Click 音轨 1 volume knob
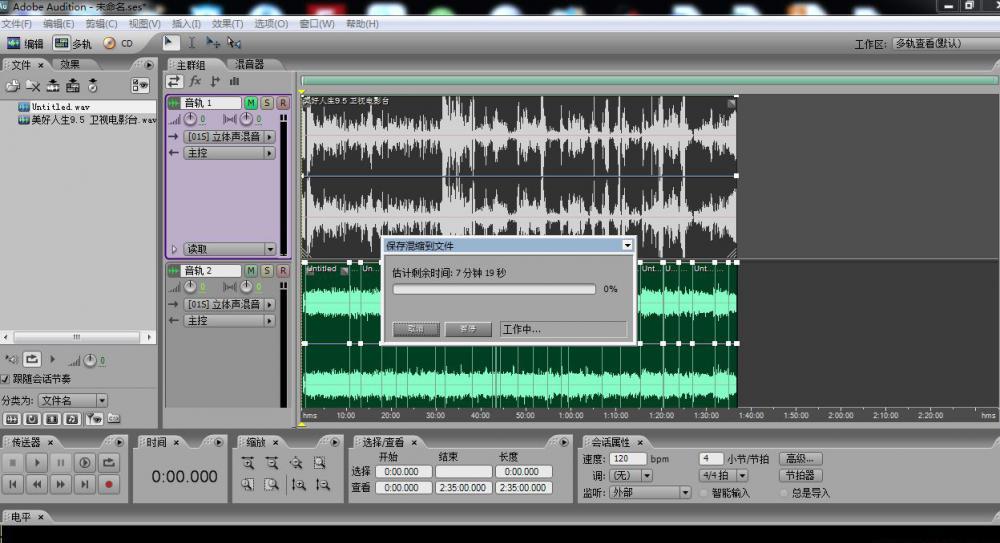The height and width of the screenshot is (543, 1000). pyautogui.click(x=191, y=119)
